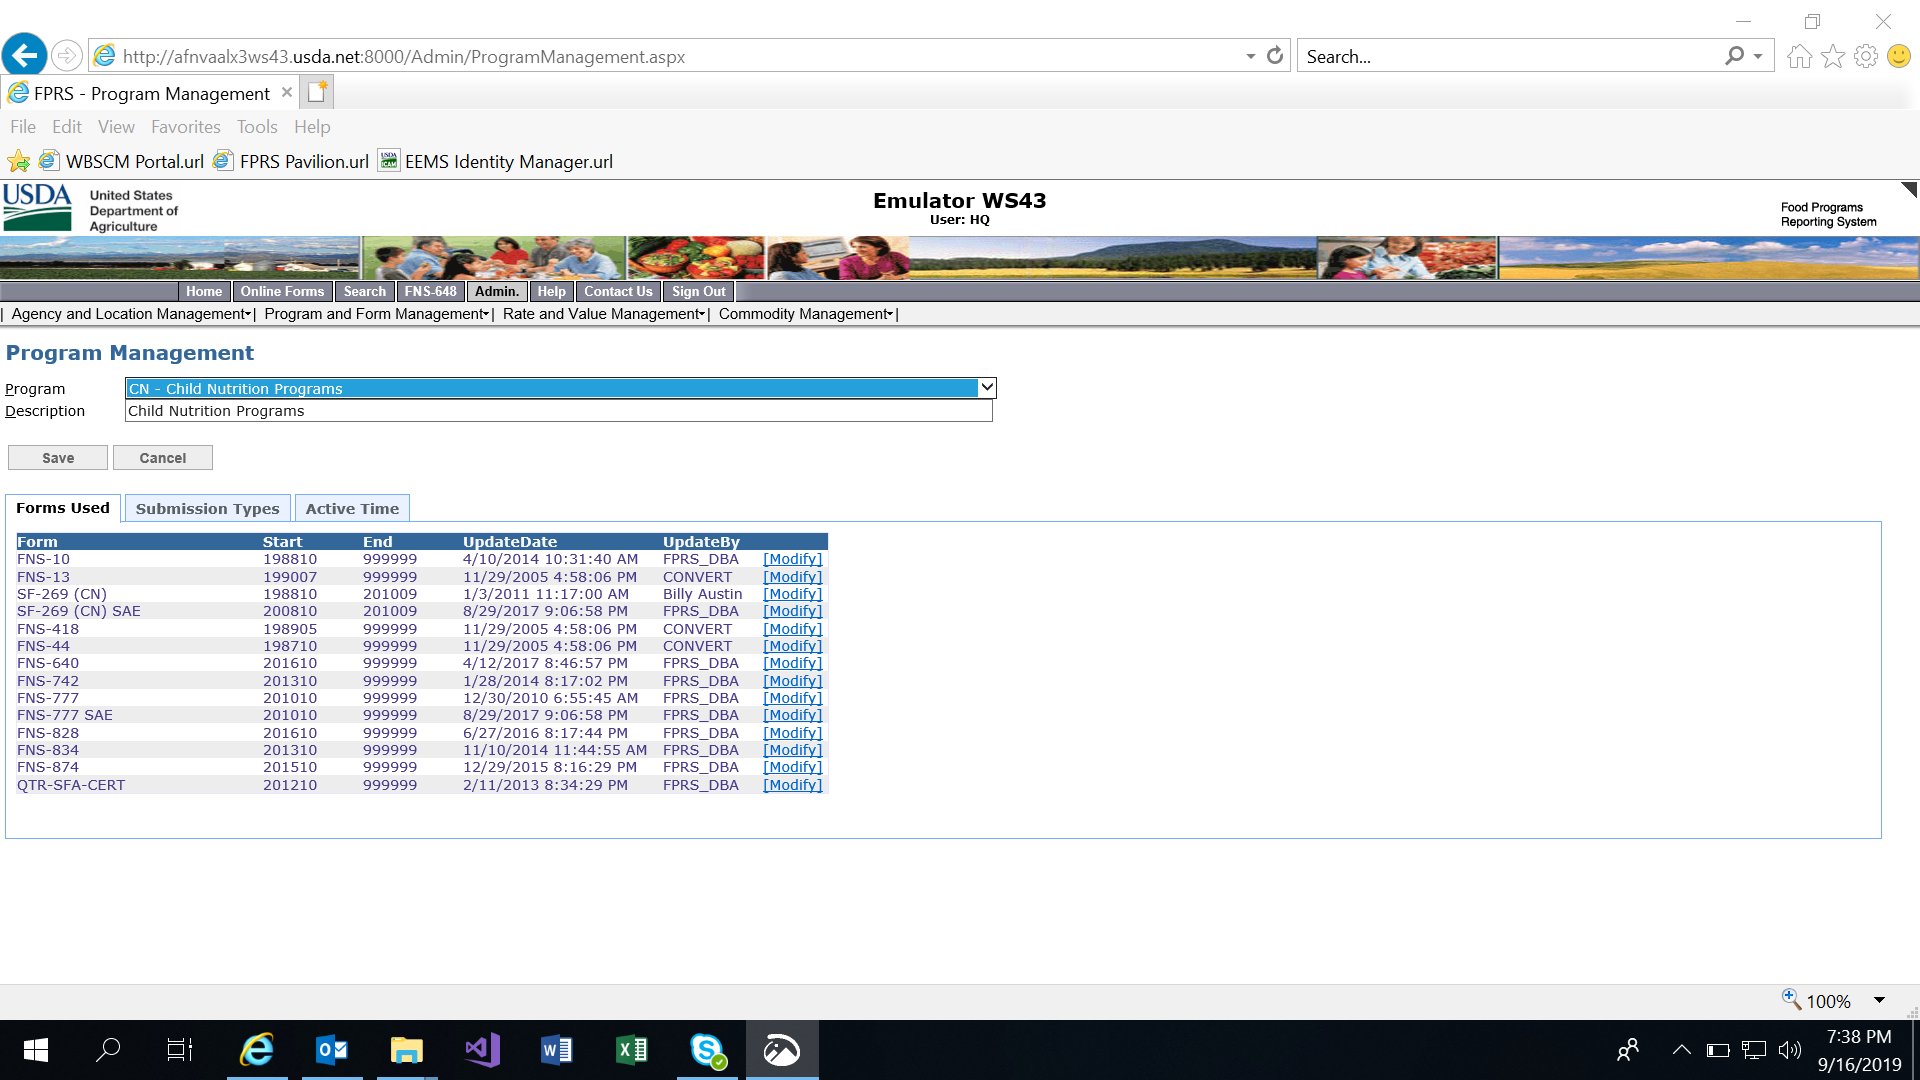Click the smiley feedback icon
Screen dimensions: 1920x1080
click(x=1898, y=56)
